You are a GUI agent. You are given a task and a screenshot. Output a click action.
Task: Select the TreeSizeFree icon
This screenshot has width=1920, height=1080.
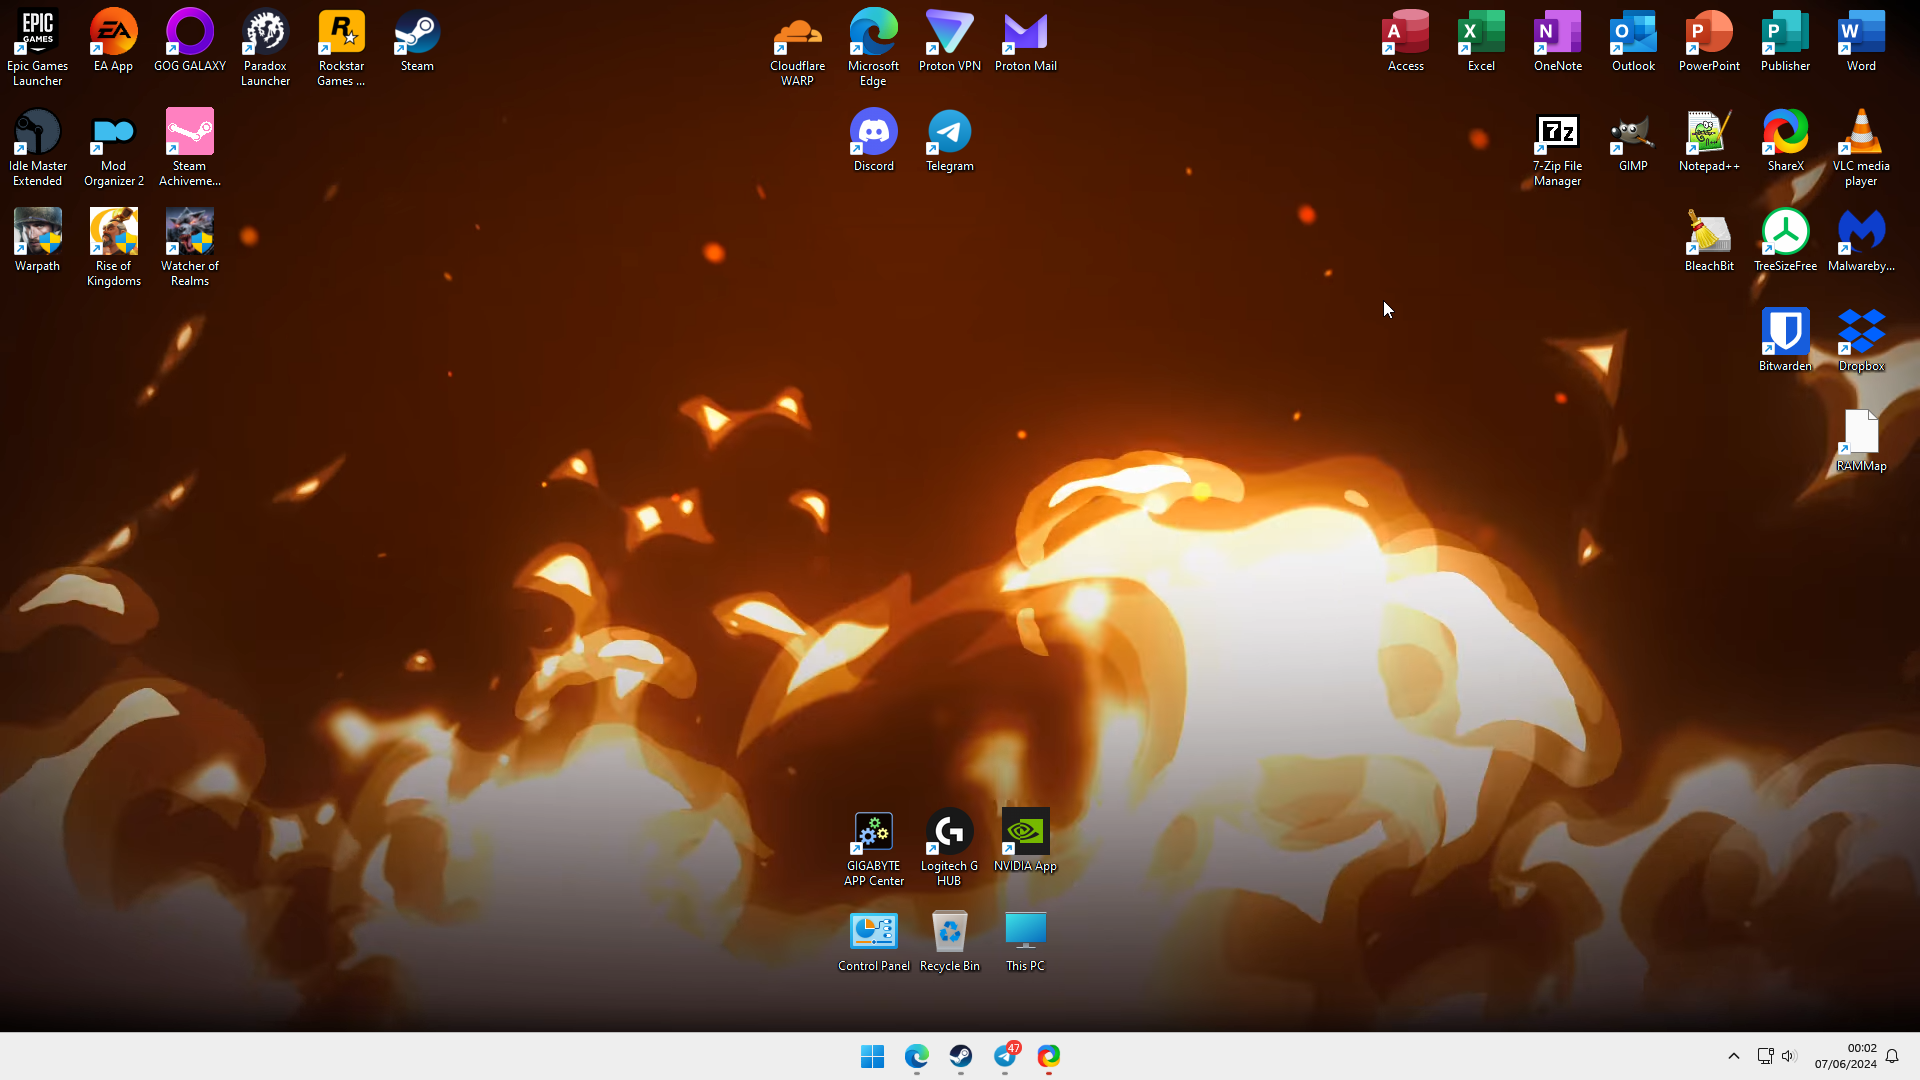(x=1786, y=240)
